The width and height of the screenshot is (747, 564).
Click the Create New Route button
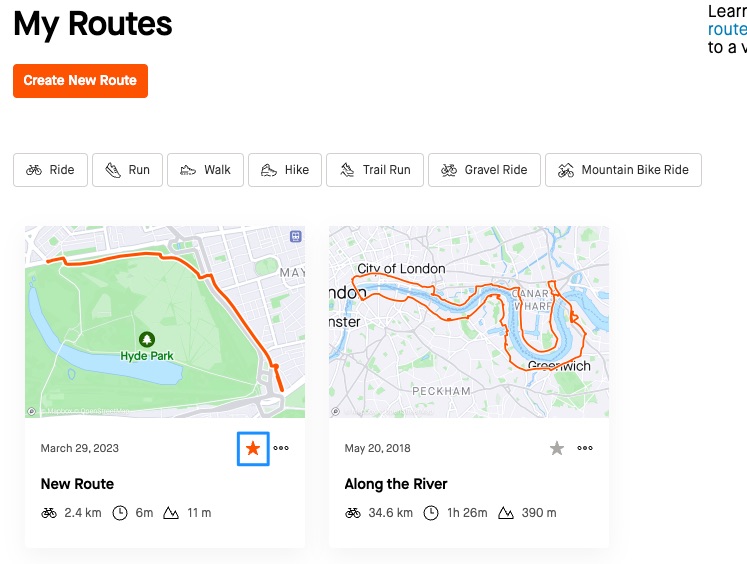click(x=80, y=81)
